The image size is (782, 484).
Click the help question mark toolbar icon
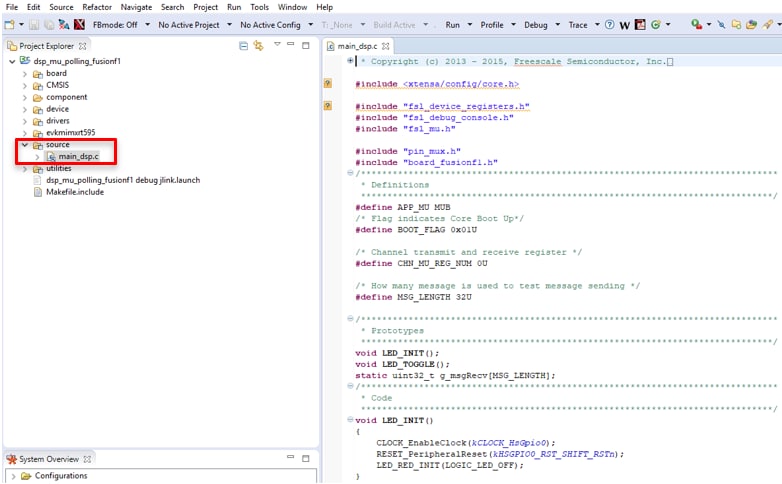(x=610, y=24)
